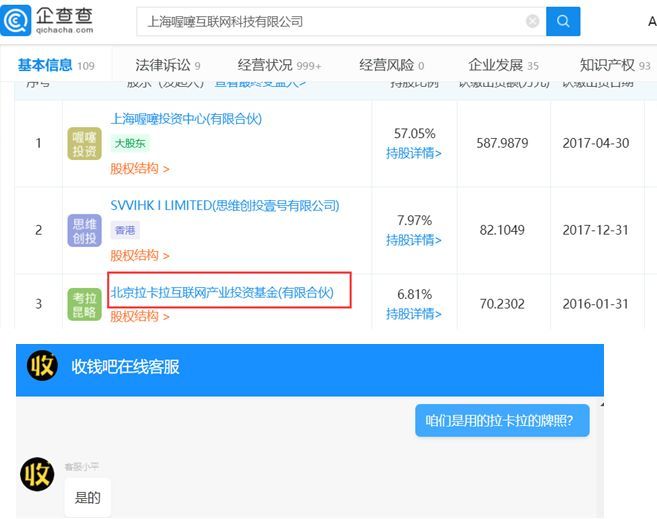The width and height of the screenshot is (657, 519).
Task: Select the date 2017-04-30
Action: (x=596, y=143)
